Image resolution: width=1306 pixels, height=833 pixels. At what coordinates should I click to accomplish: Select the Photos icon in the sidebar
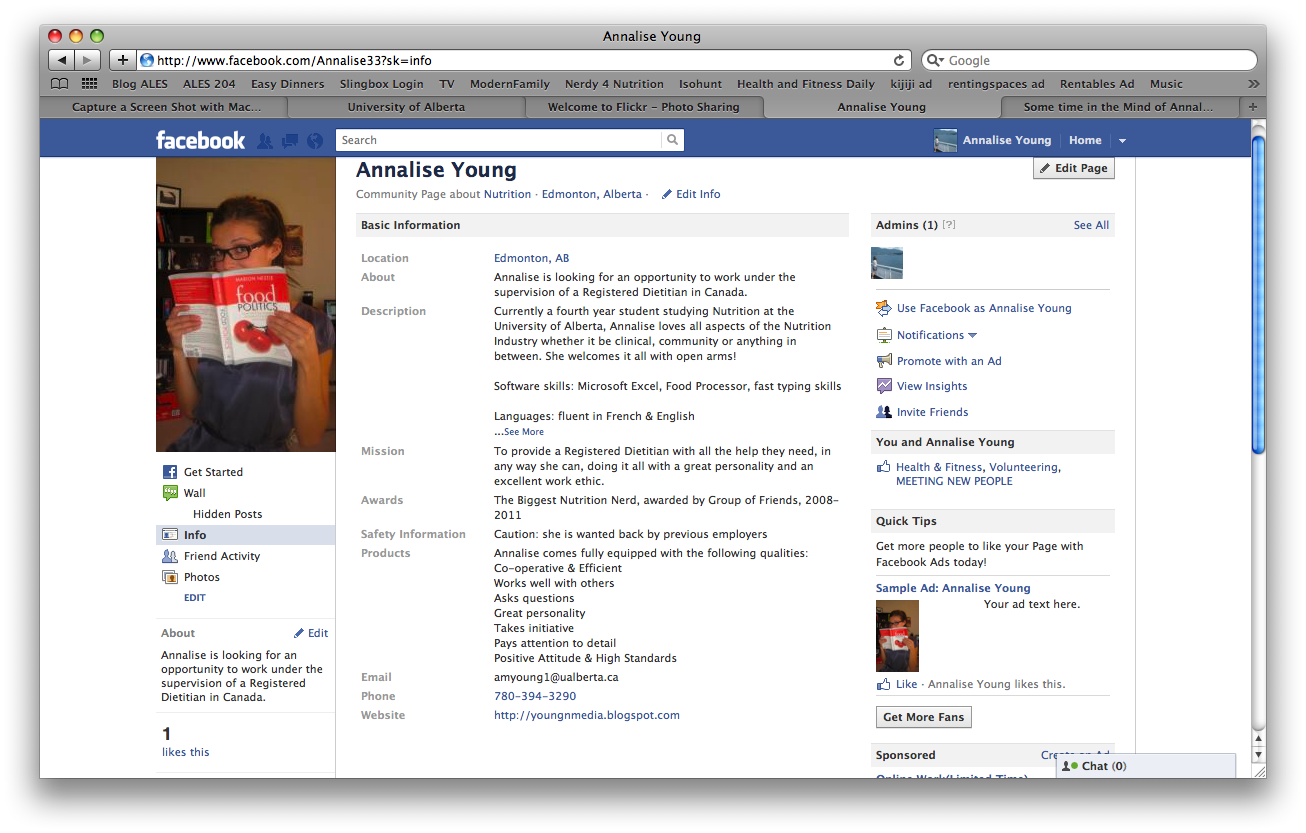(170, 577)
